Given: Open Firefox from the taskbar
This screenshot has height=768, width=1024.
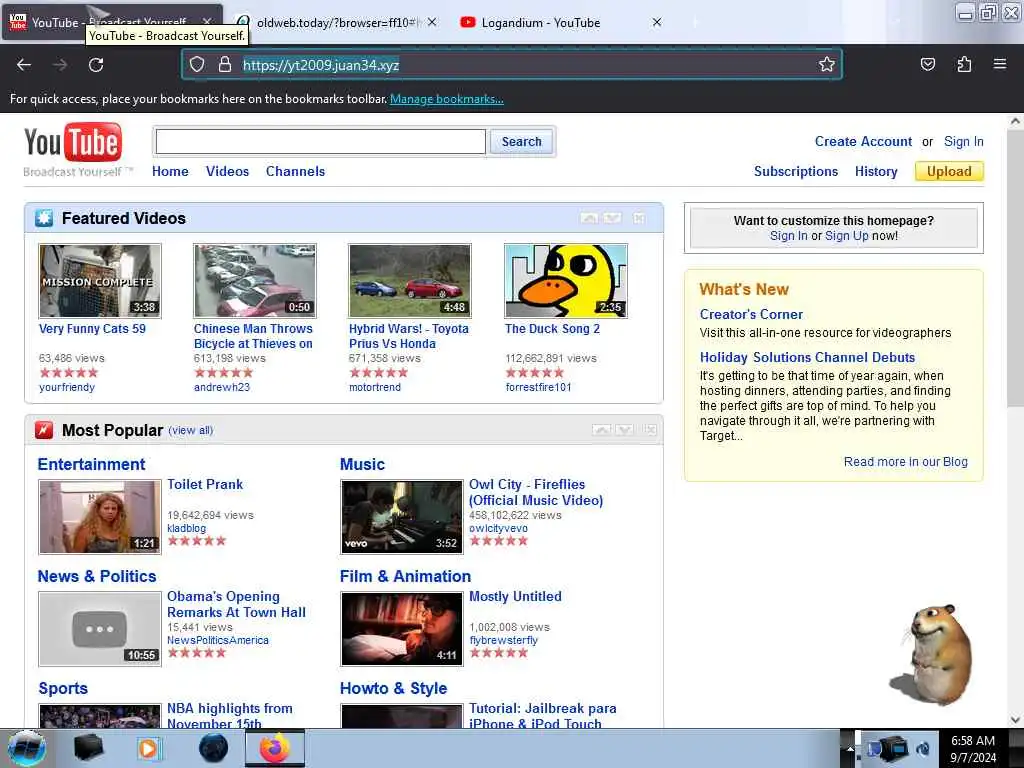Looking at the screenshot, I should [275, 748].
